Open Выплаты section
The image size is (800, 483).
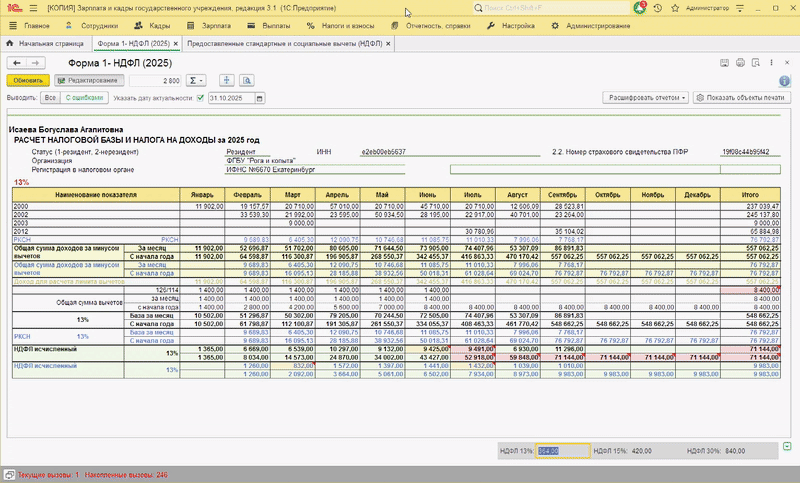[269, 26]
